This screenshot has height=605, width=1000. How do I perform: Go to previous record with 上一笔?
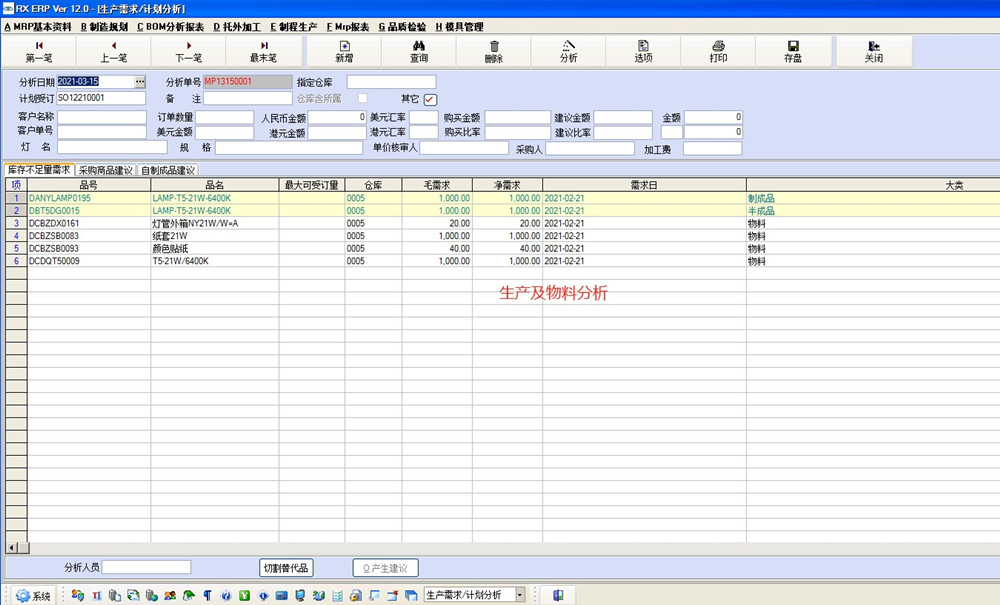click(113, 46)
